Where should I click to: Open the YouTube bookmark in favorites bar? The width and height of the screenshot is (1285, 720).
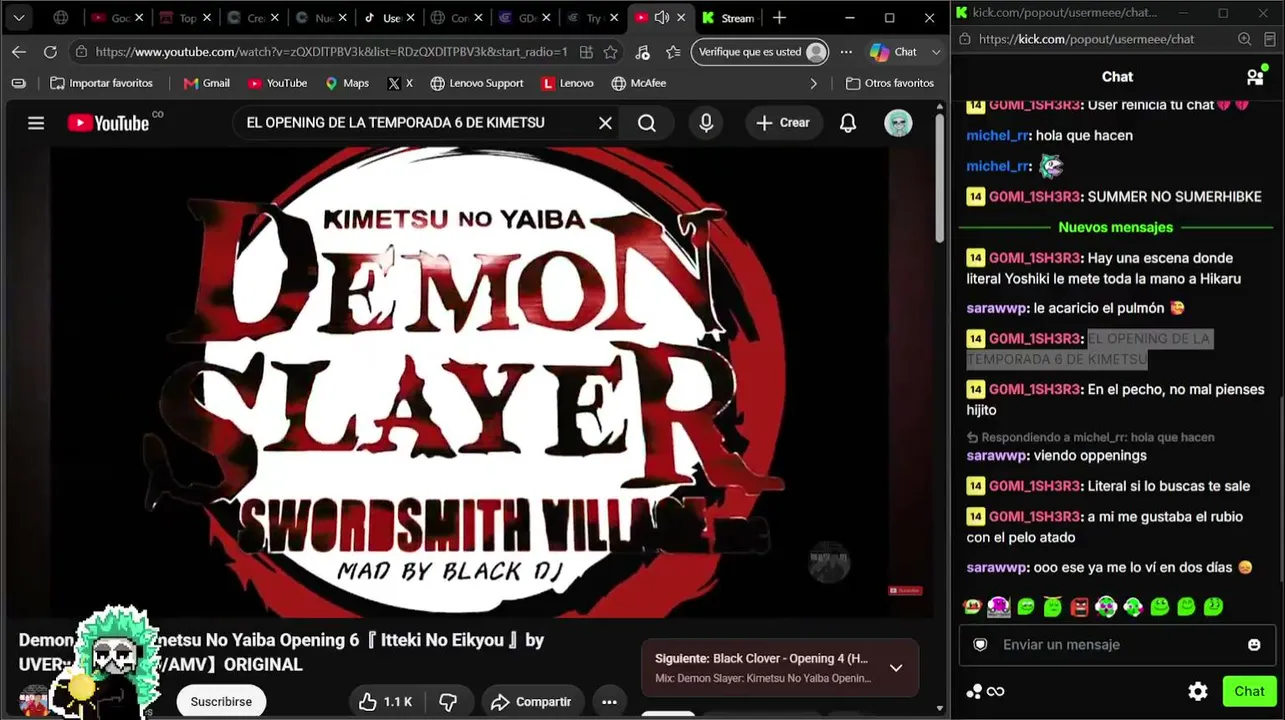(277, 83)
